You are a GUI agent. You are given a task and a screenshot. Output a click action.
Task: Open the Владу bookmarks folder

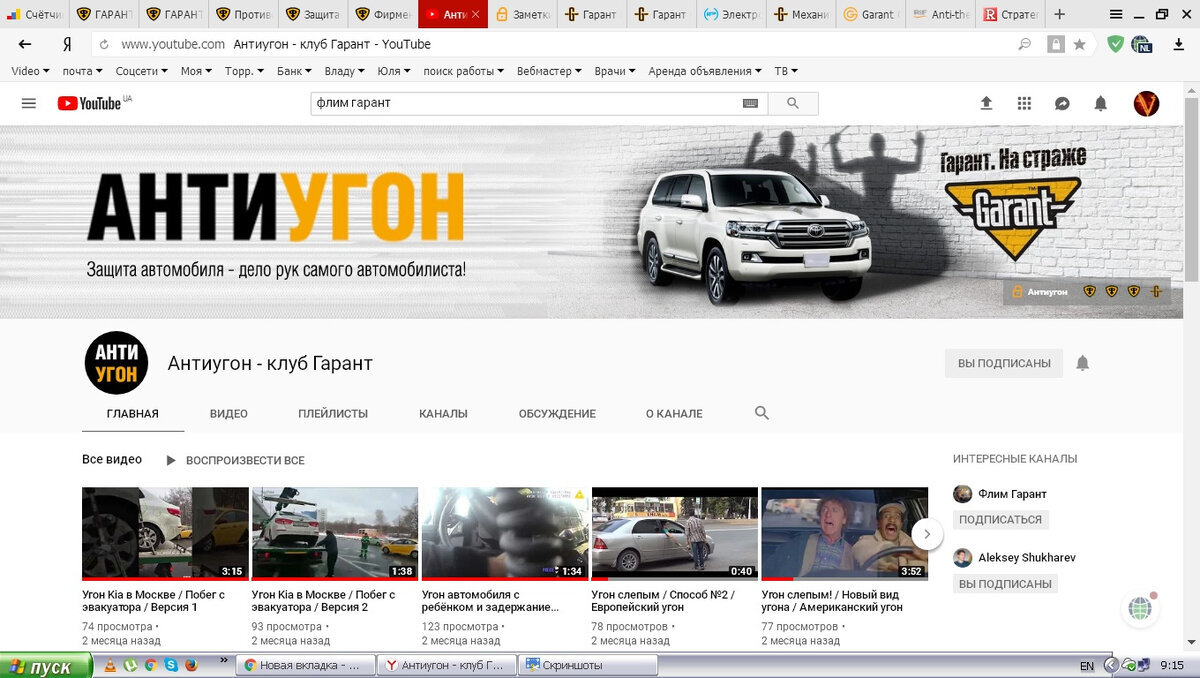pyautogui.click(x=345, y=71)
